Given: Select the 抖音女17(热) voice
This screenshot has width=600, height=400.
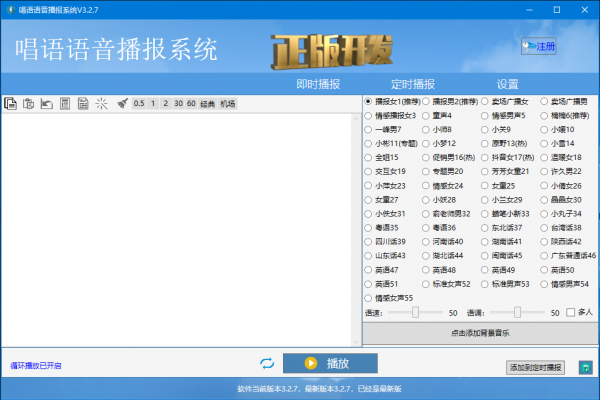Looking at the screenshot, I should pos(508,157).
